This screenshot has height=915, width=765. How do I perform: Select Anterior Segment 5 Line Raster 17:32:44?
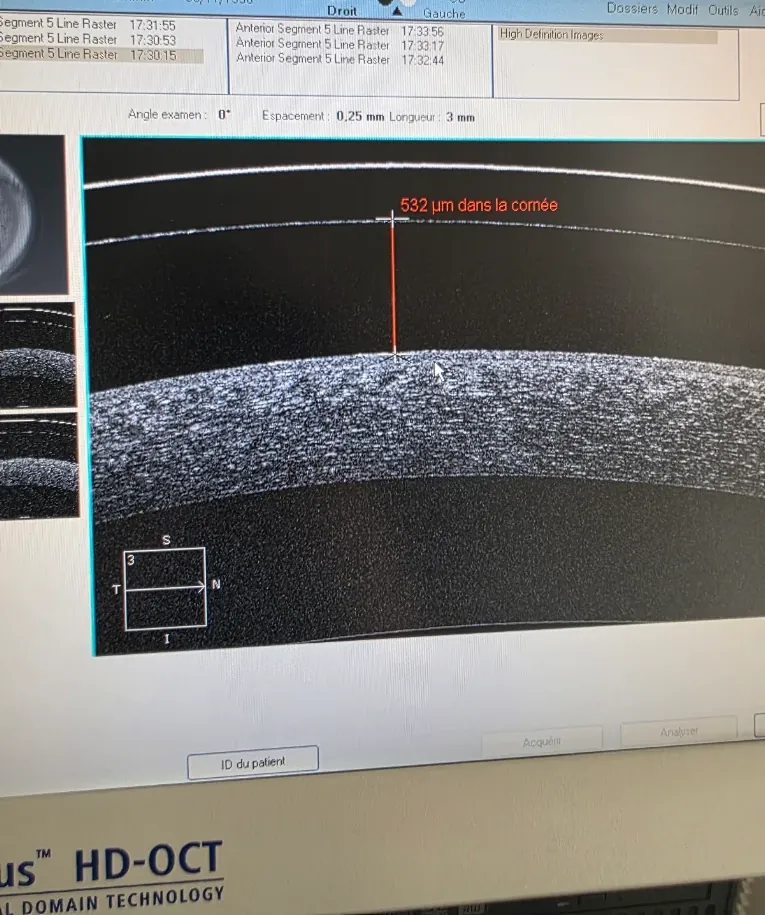340,59
